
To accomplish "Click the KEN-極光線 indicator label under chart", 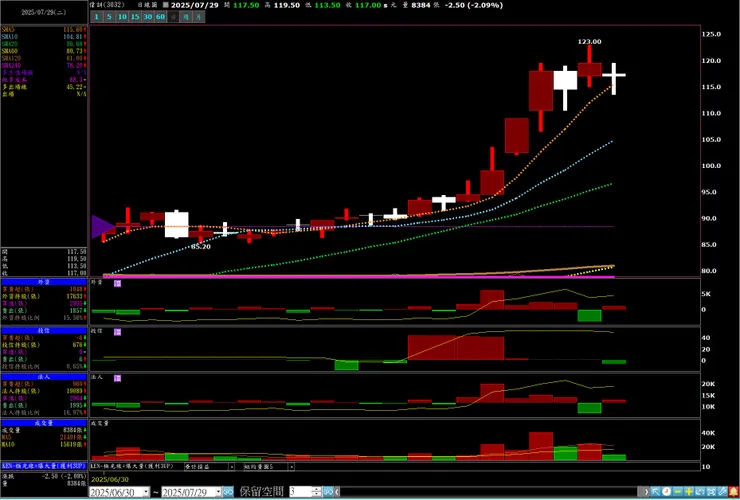I will pos(133,466).
